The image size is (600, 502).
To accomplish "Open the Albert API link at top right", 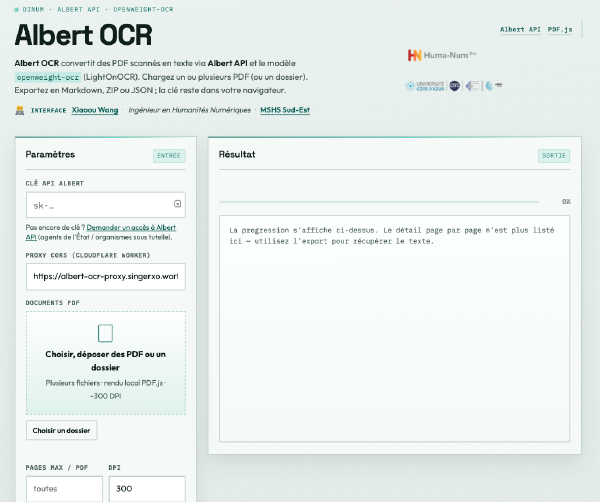I will (x=520, y=29).
